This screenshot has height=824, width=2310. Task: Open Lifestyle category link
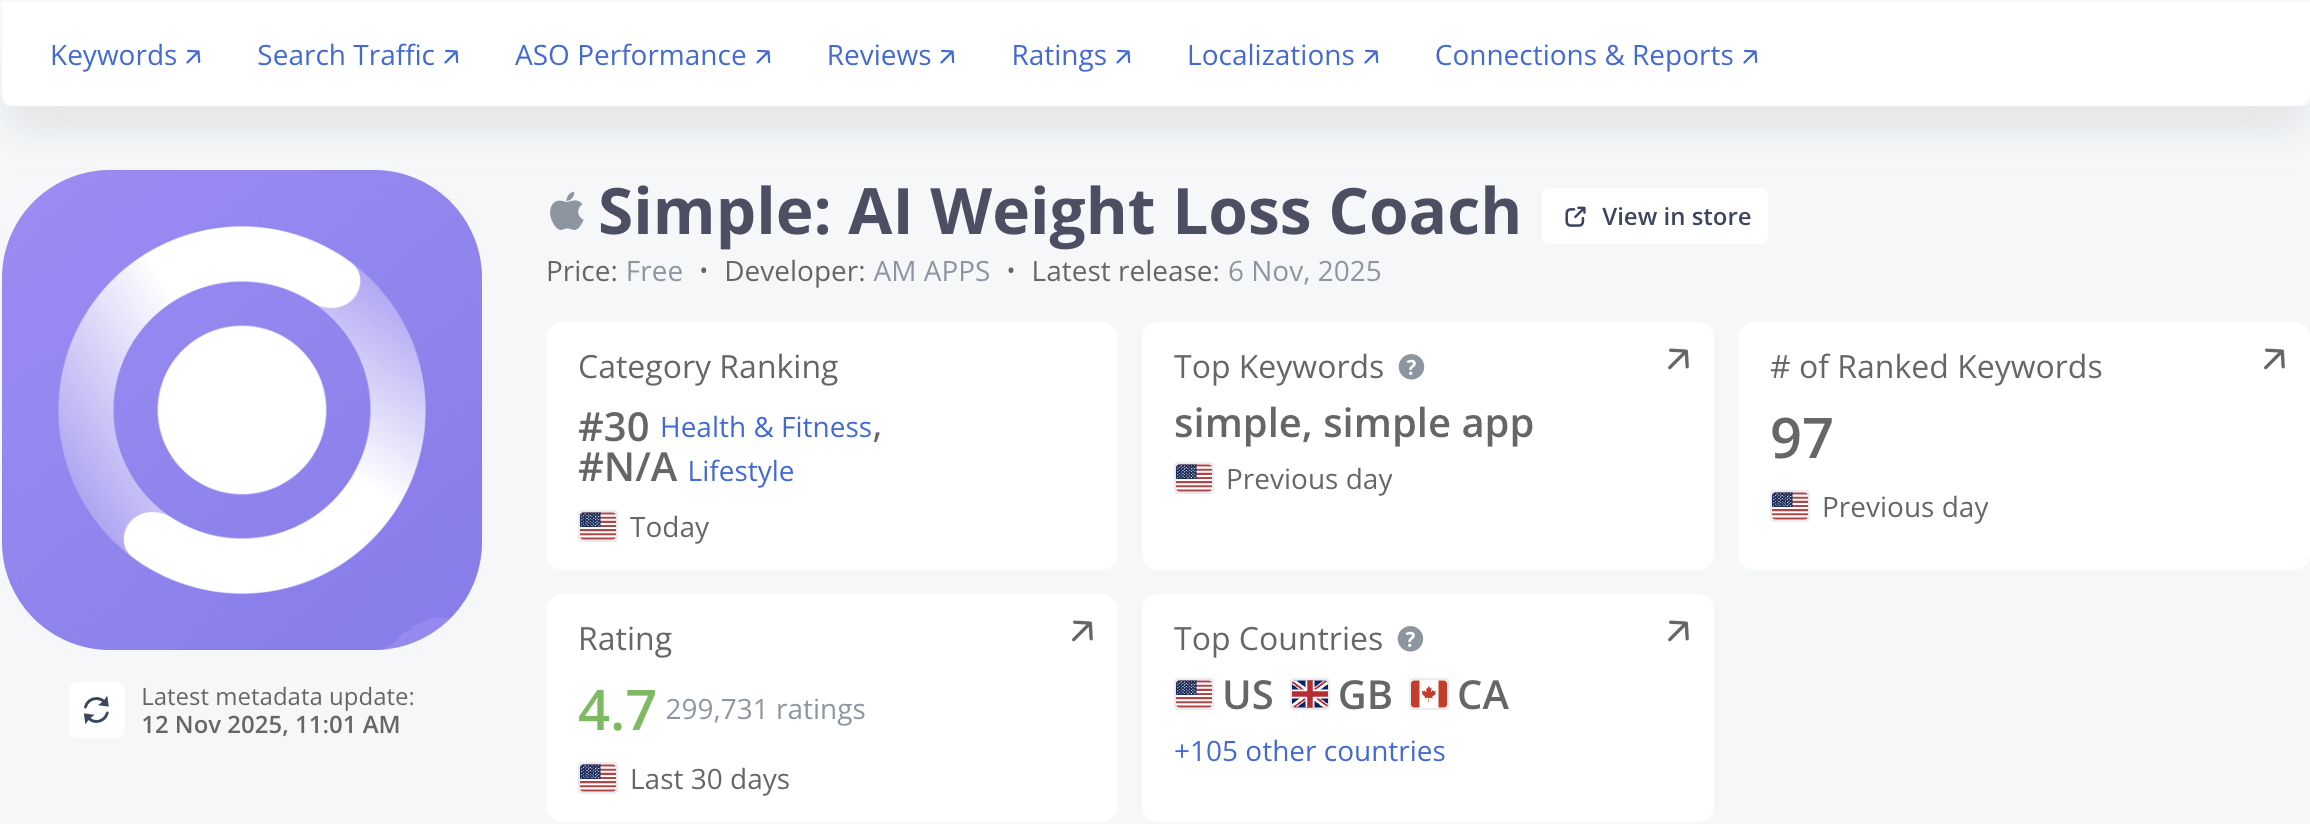[740, 471]
